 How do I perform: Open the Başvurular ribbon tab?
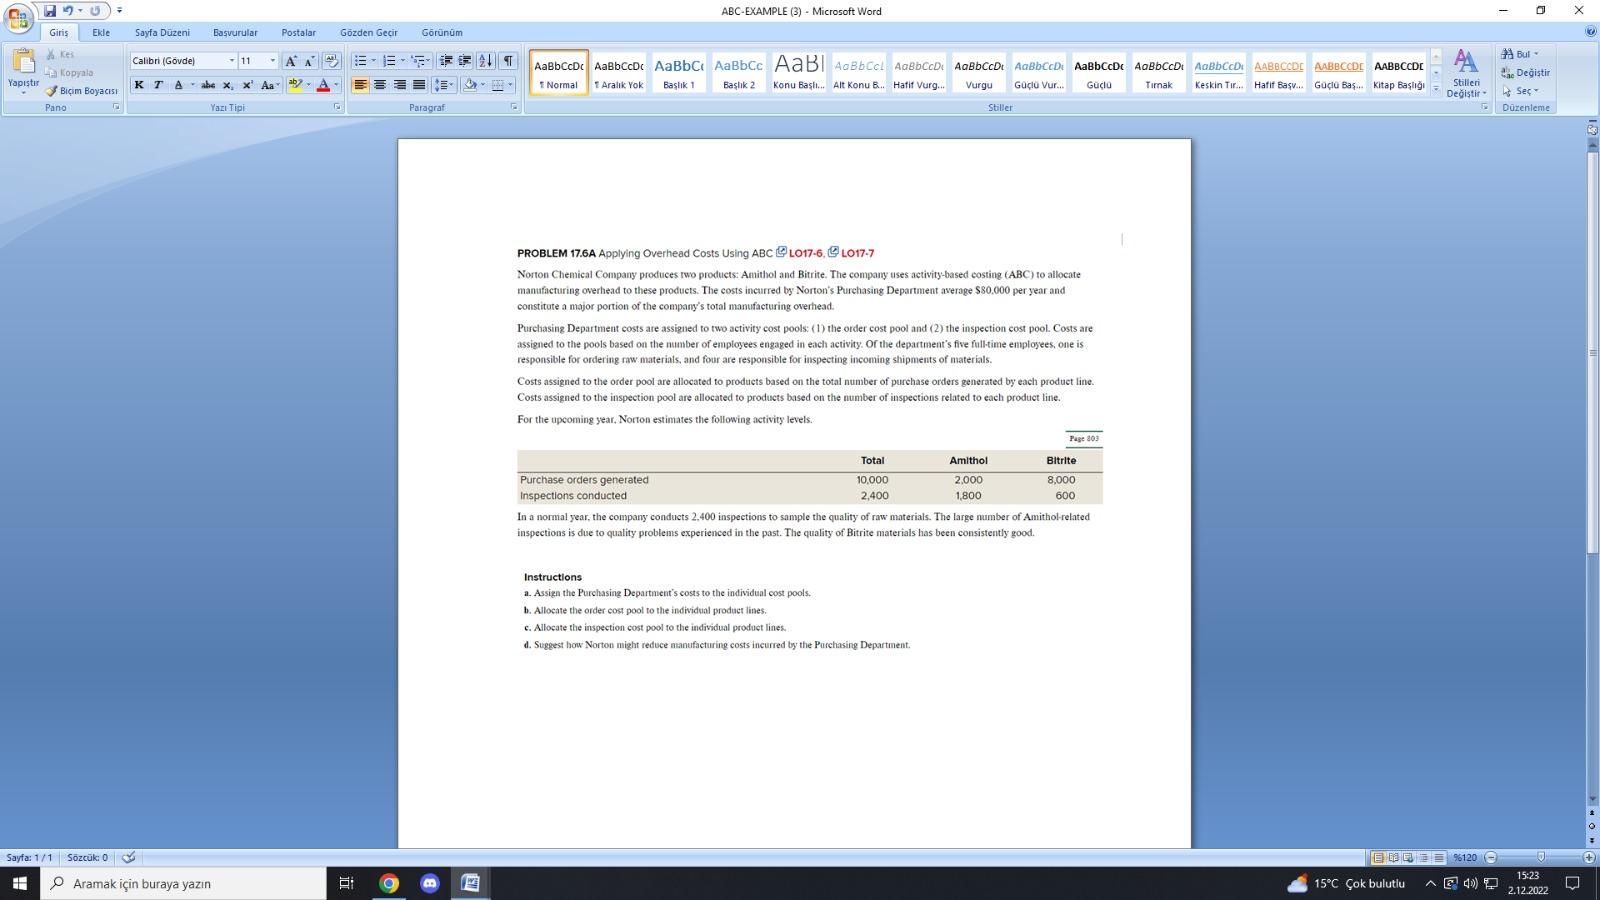pyautogui.click(x=234, y=32)
